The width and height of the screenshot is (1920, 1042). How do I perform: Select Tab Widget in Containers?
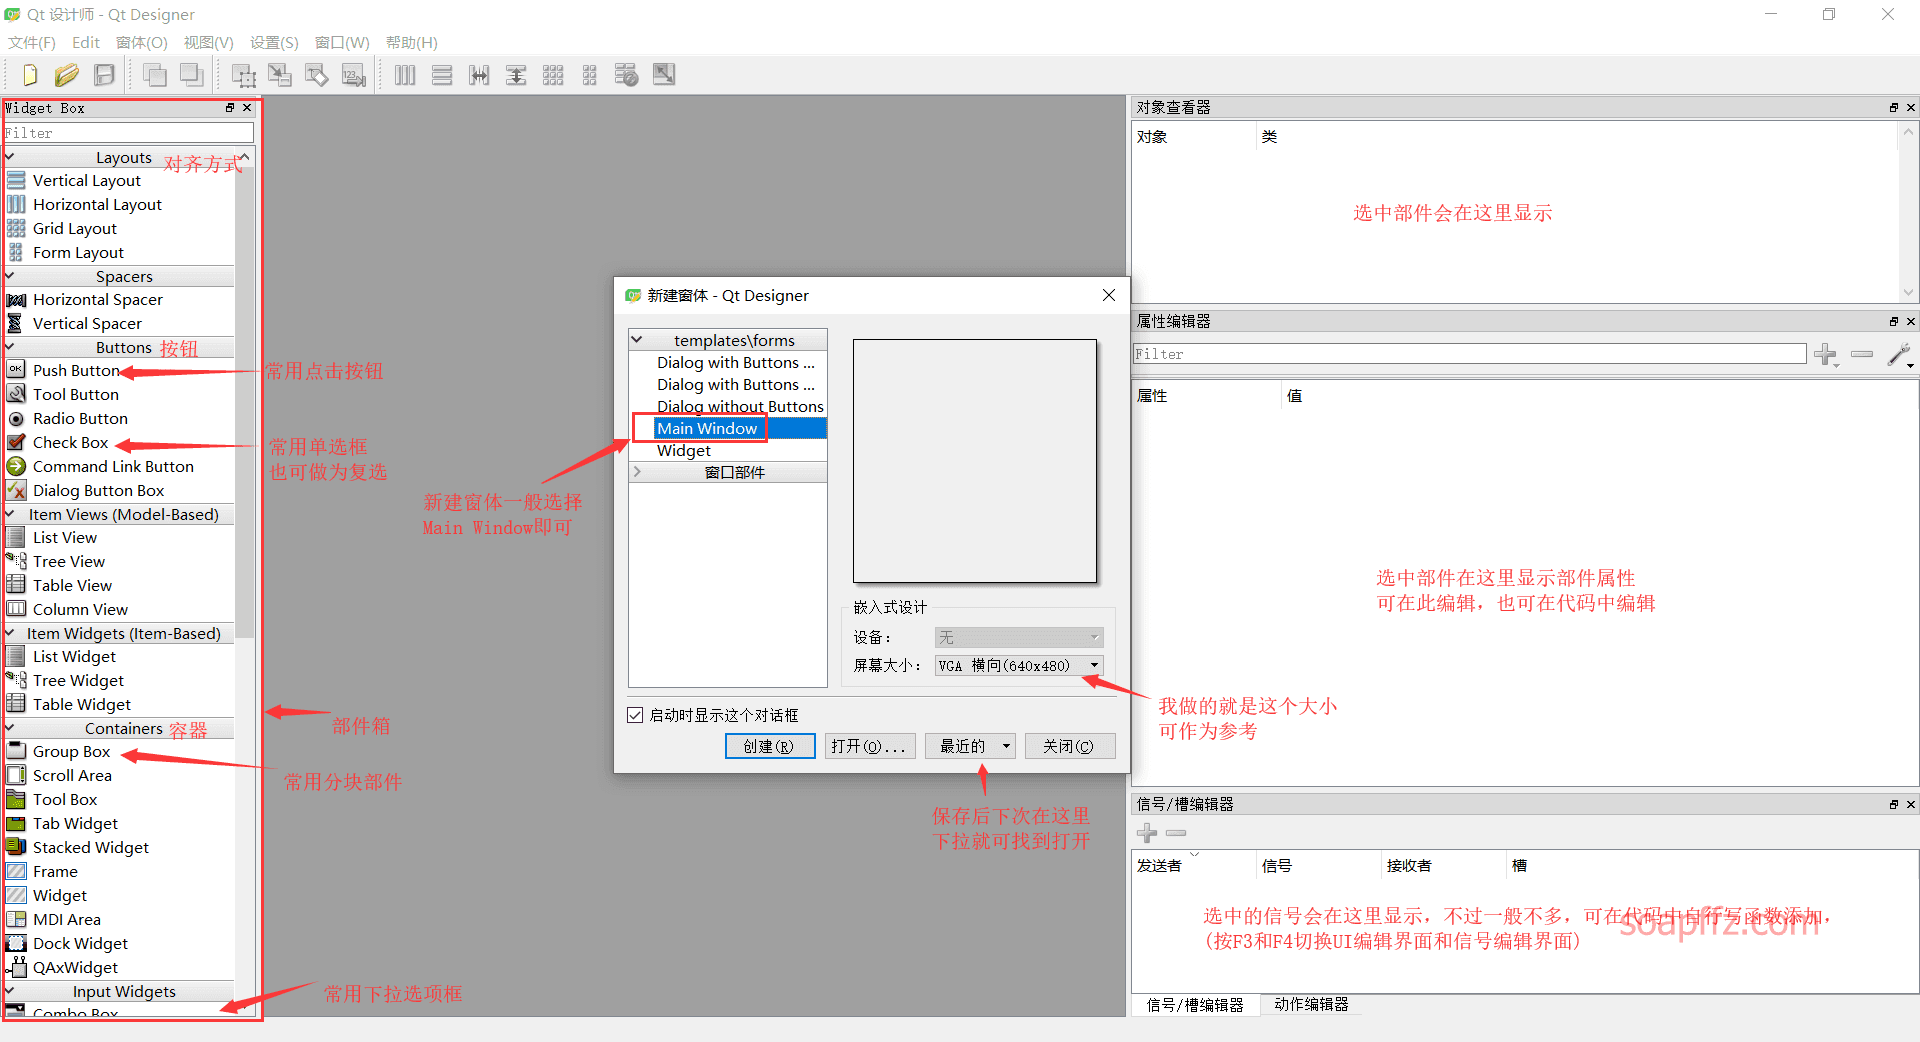pyautogui.click(x=75, y=823)
